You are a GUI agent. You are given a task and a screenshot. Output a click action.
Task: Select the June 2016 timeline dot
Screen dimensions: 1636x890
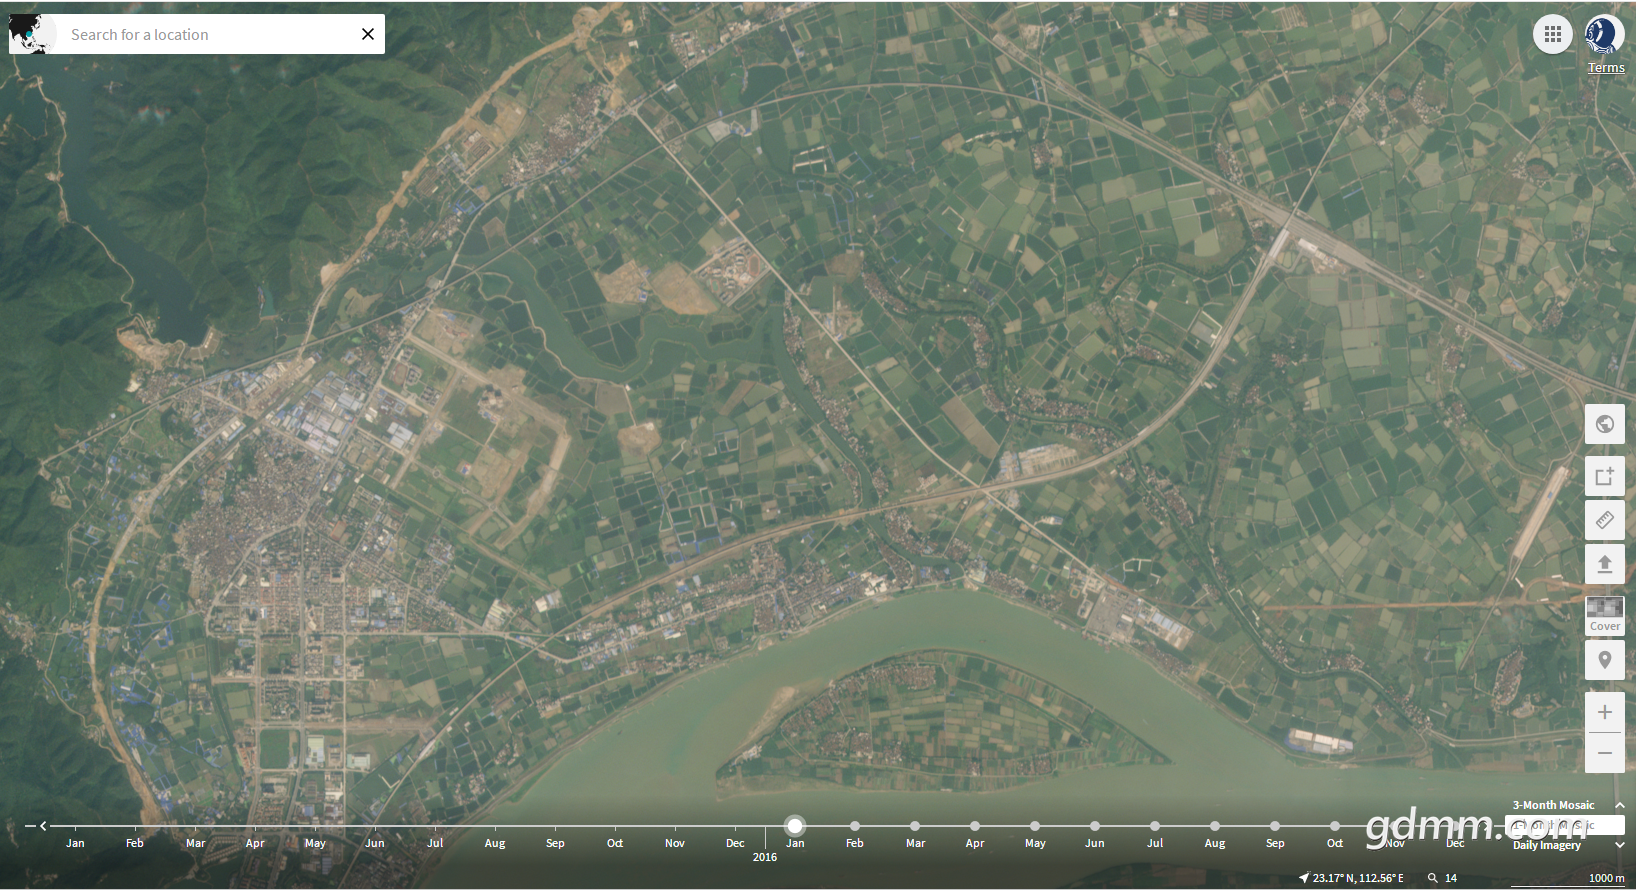[x=1095, y=826]
